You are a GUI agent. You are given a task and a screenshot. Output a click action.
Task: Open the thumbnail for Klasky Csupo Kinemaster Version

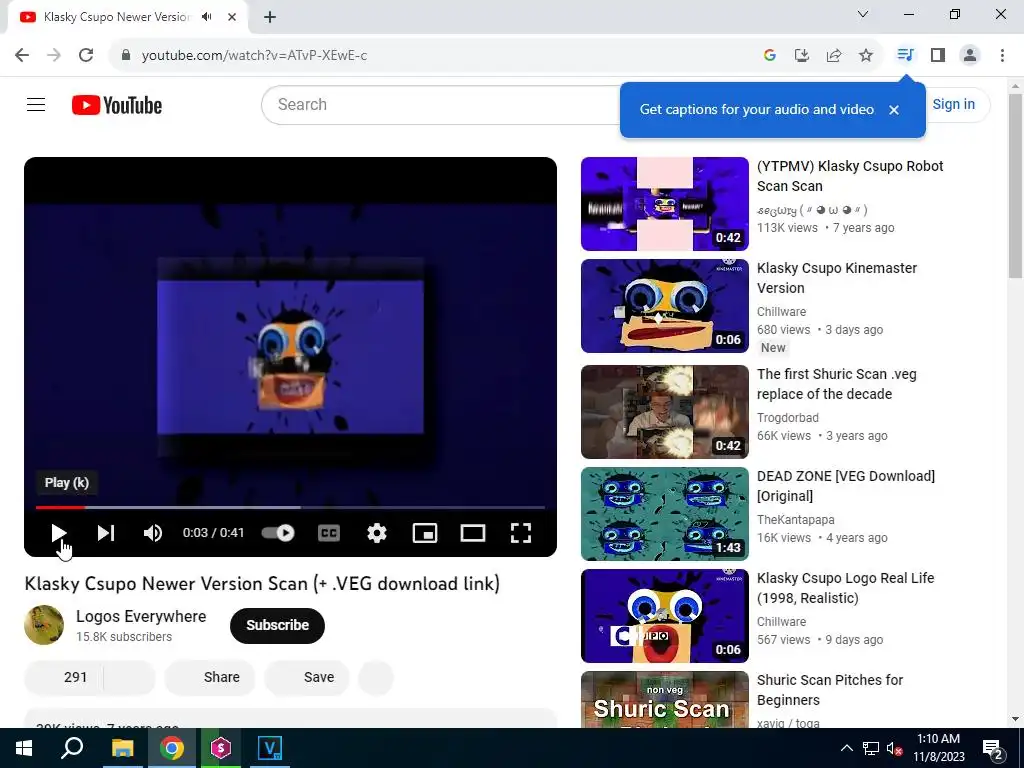click(x=665, y=306)
